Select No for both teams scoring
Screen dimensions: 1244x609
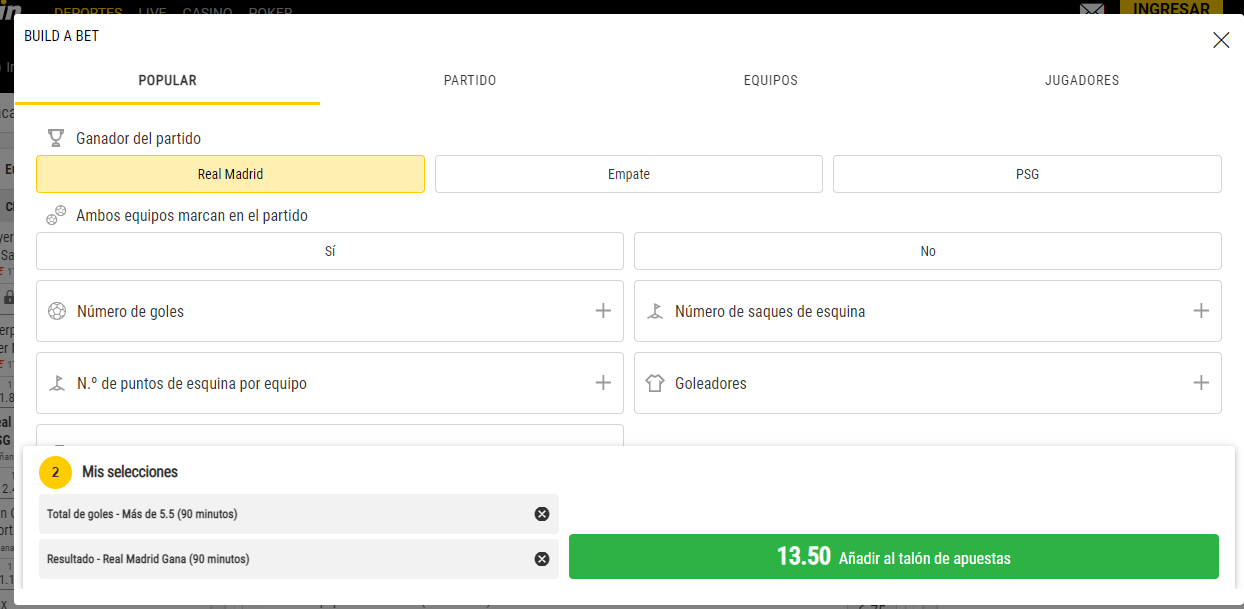tap(928, 251)
